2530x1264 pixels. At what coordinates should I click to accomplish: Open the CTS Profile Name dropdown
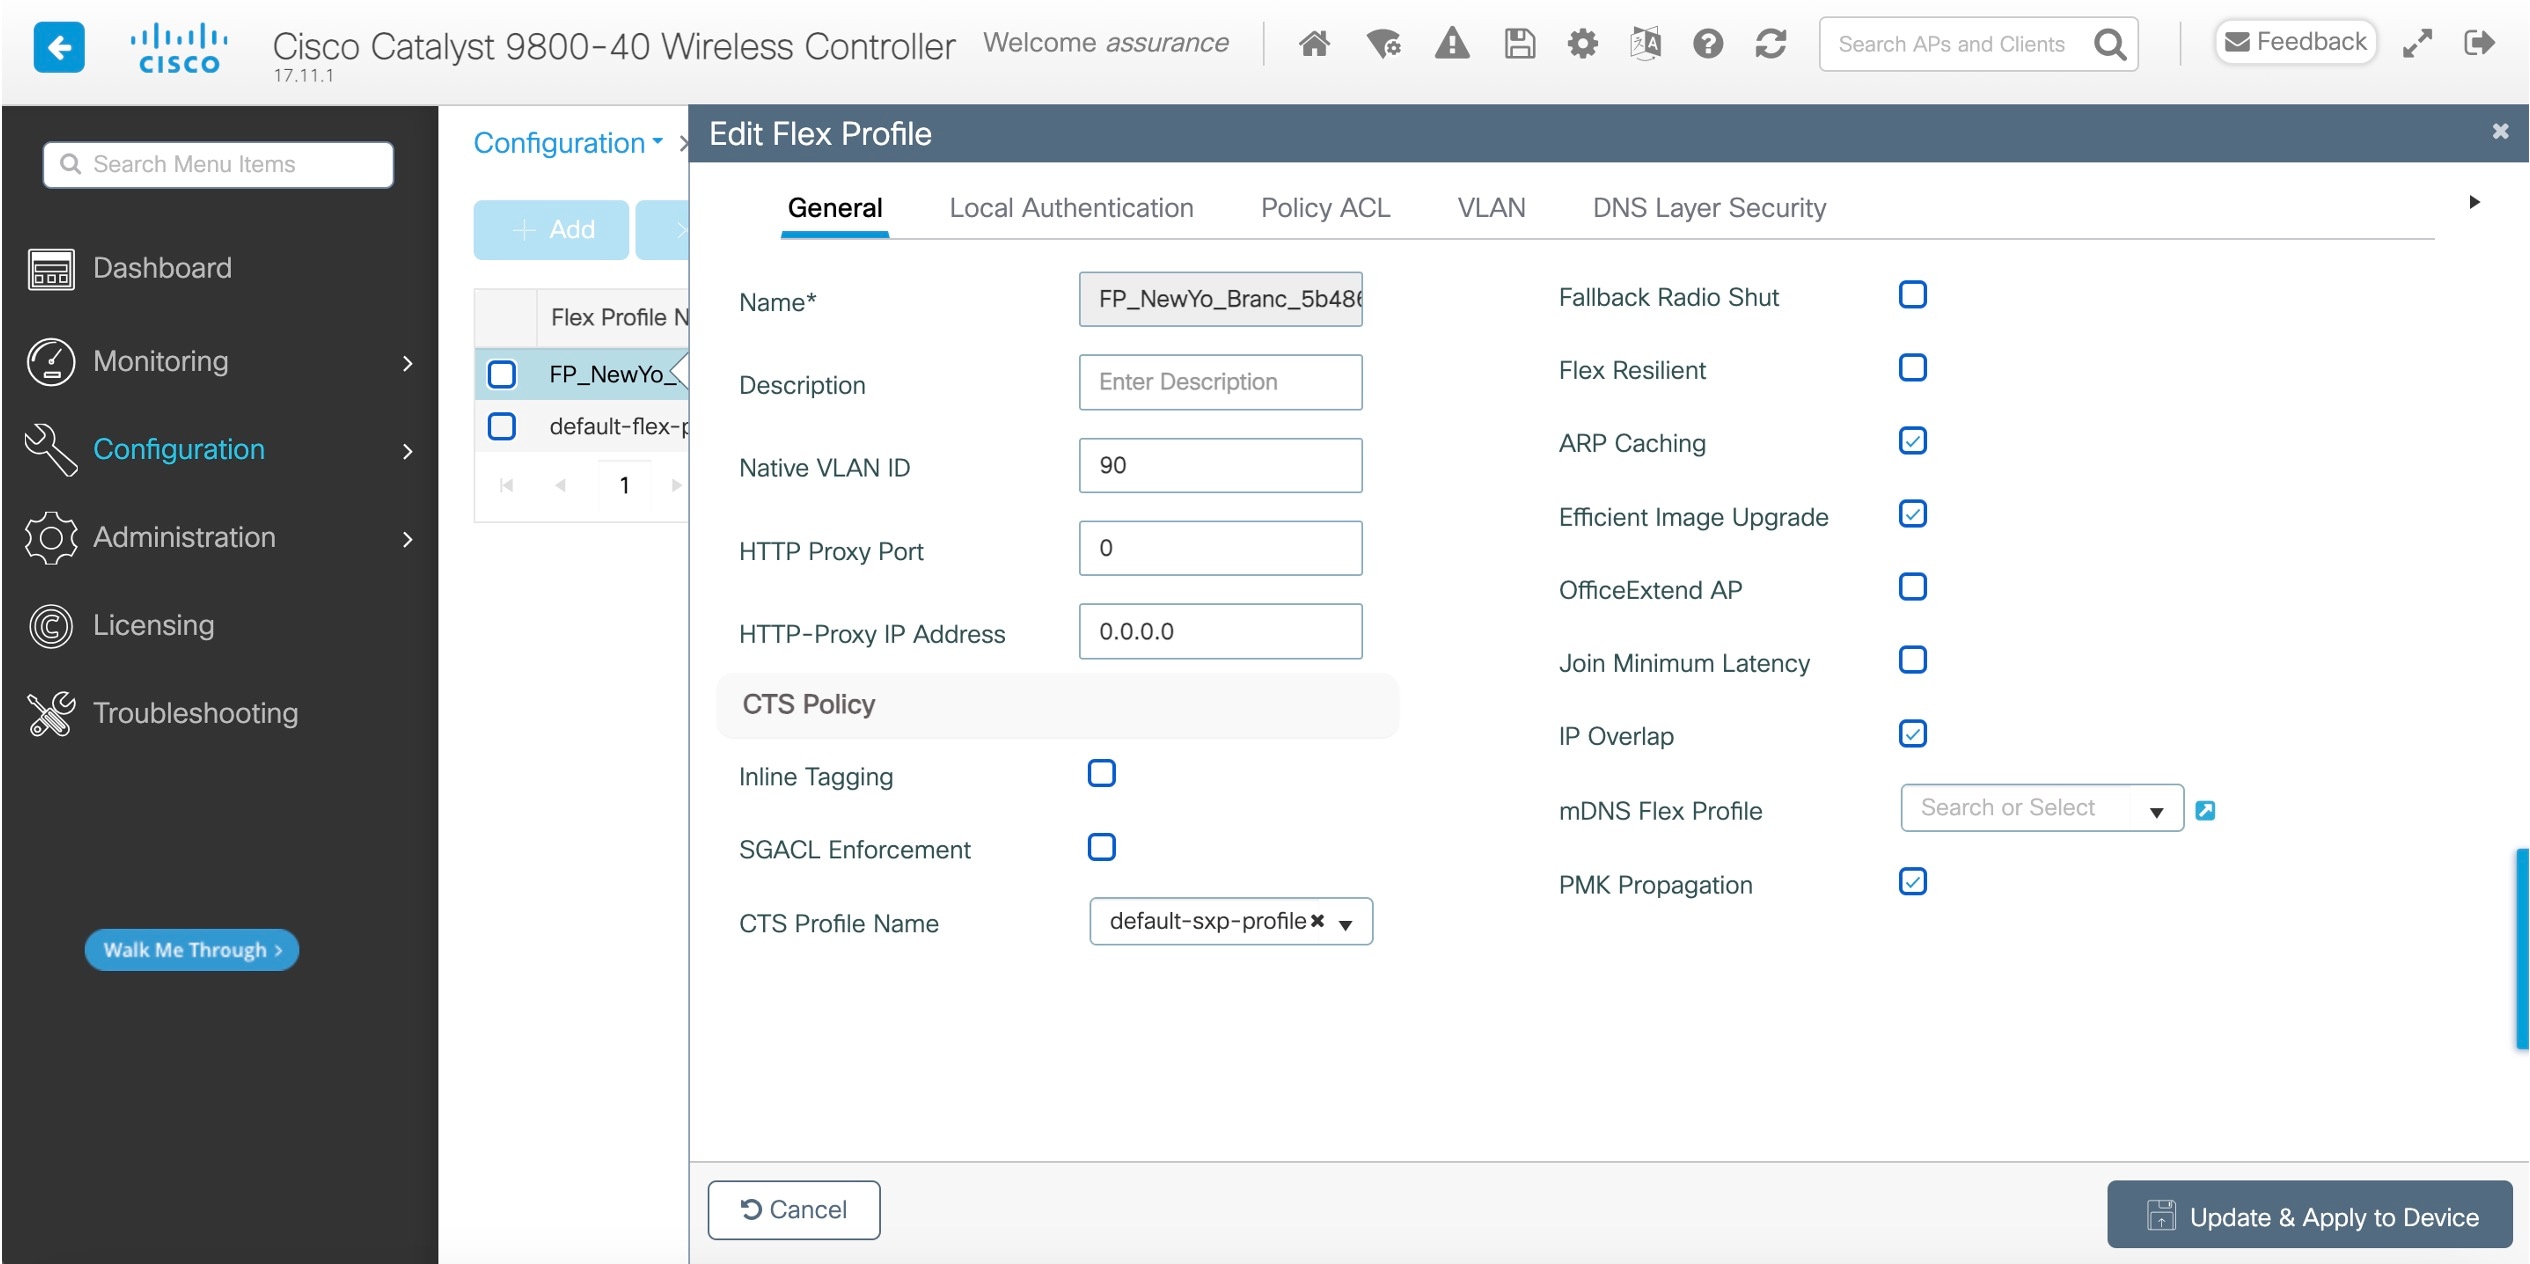(1346, 924)
